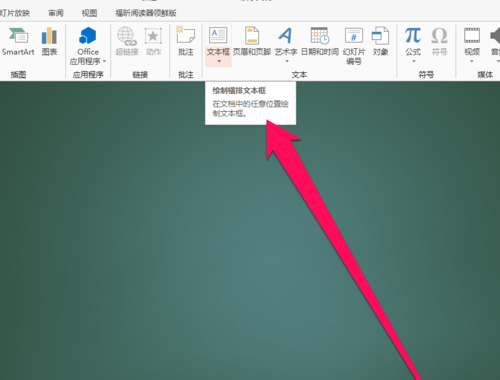Expand the 文本框 dropdown arrow
500x380 pixels.
(x=219, y=61)
